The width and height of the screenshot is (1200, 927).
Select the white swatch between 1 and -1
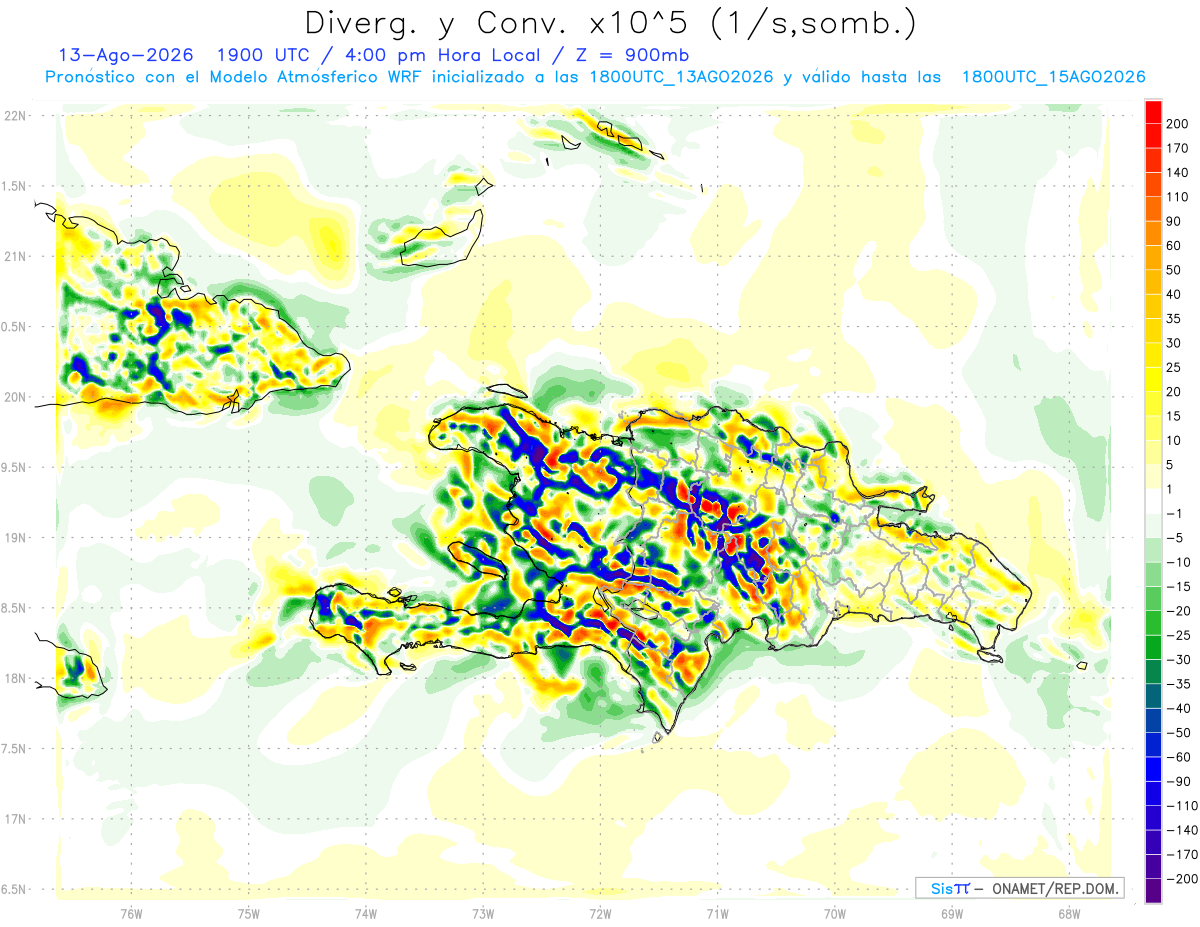[1154, 501]
